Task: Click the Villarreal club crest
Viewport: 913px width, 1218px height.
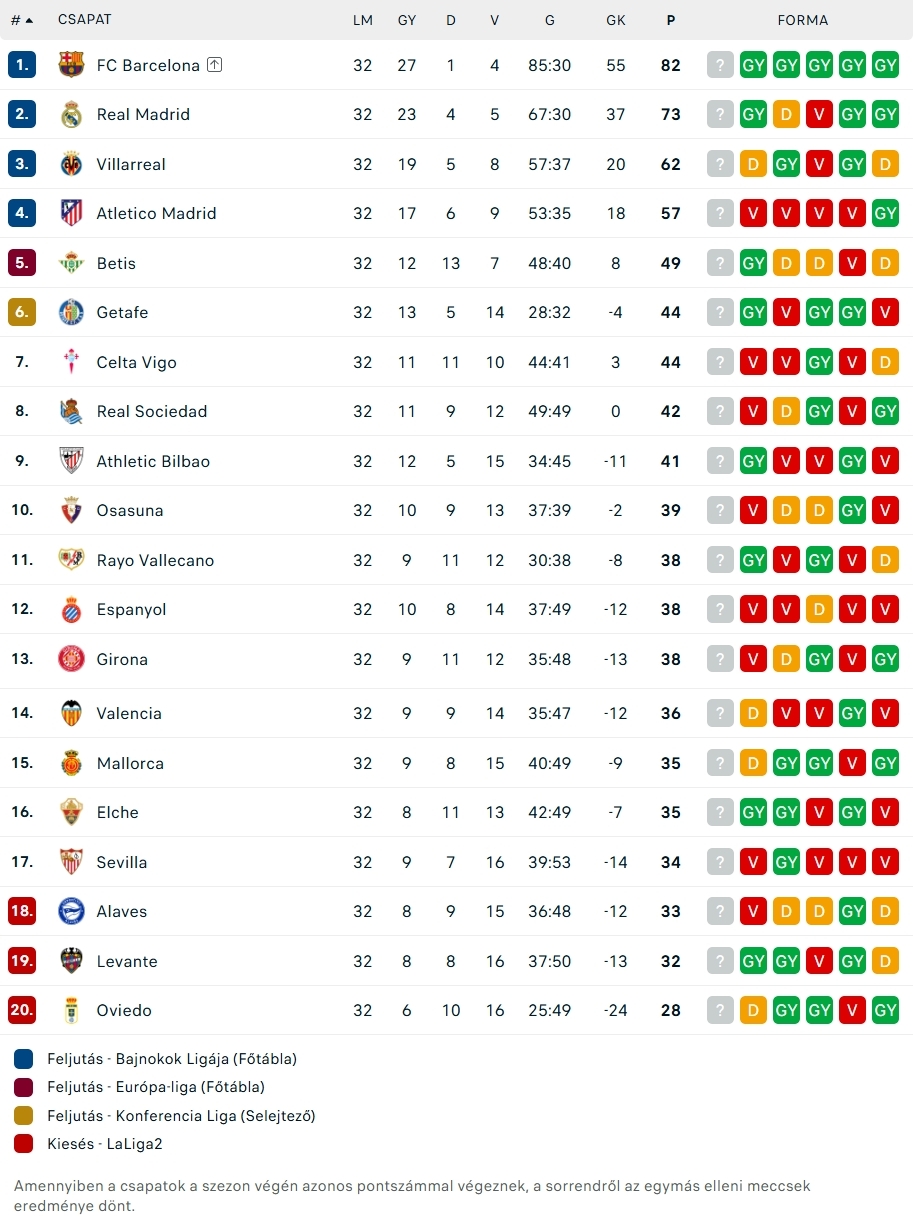Action: click(x=71, y=164)
